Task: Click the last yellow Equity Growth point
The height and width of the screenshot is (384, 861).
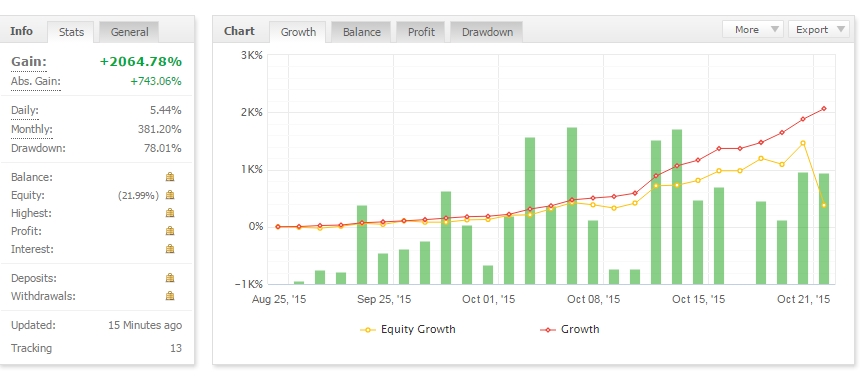Action: [x=824, y=205]
